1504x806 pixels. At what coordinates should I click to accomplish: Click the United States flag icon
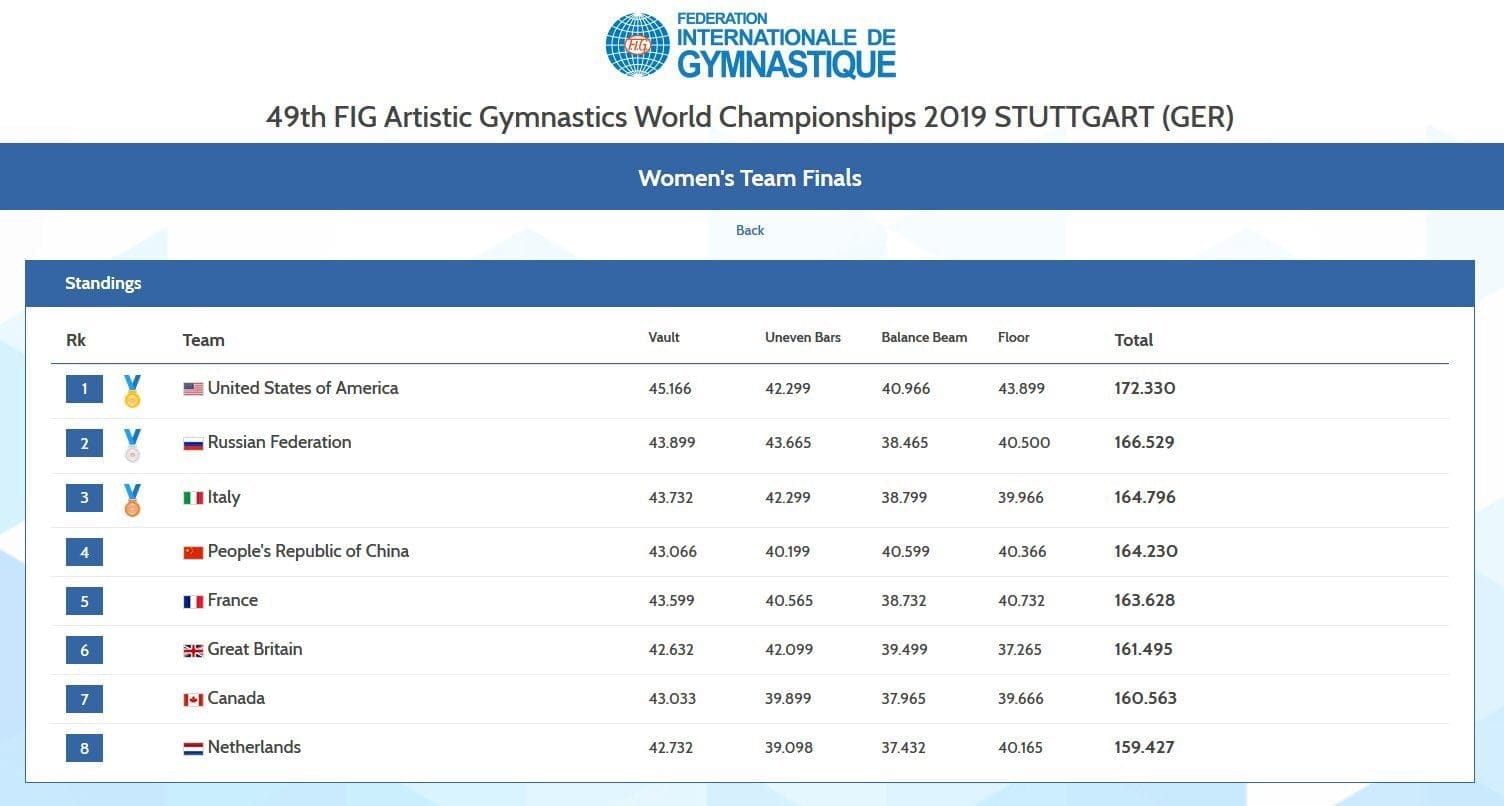(193, 389)
